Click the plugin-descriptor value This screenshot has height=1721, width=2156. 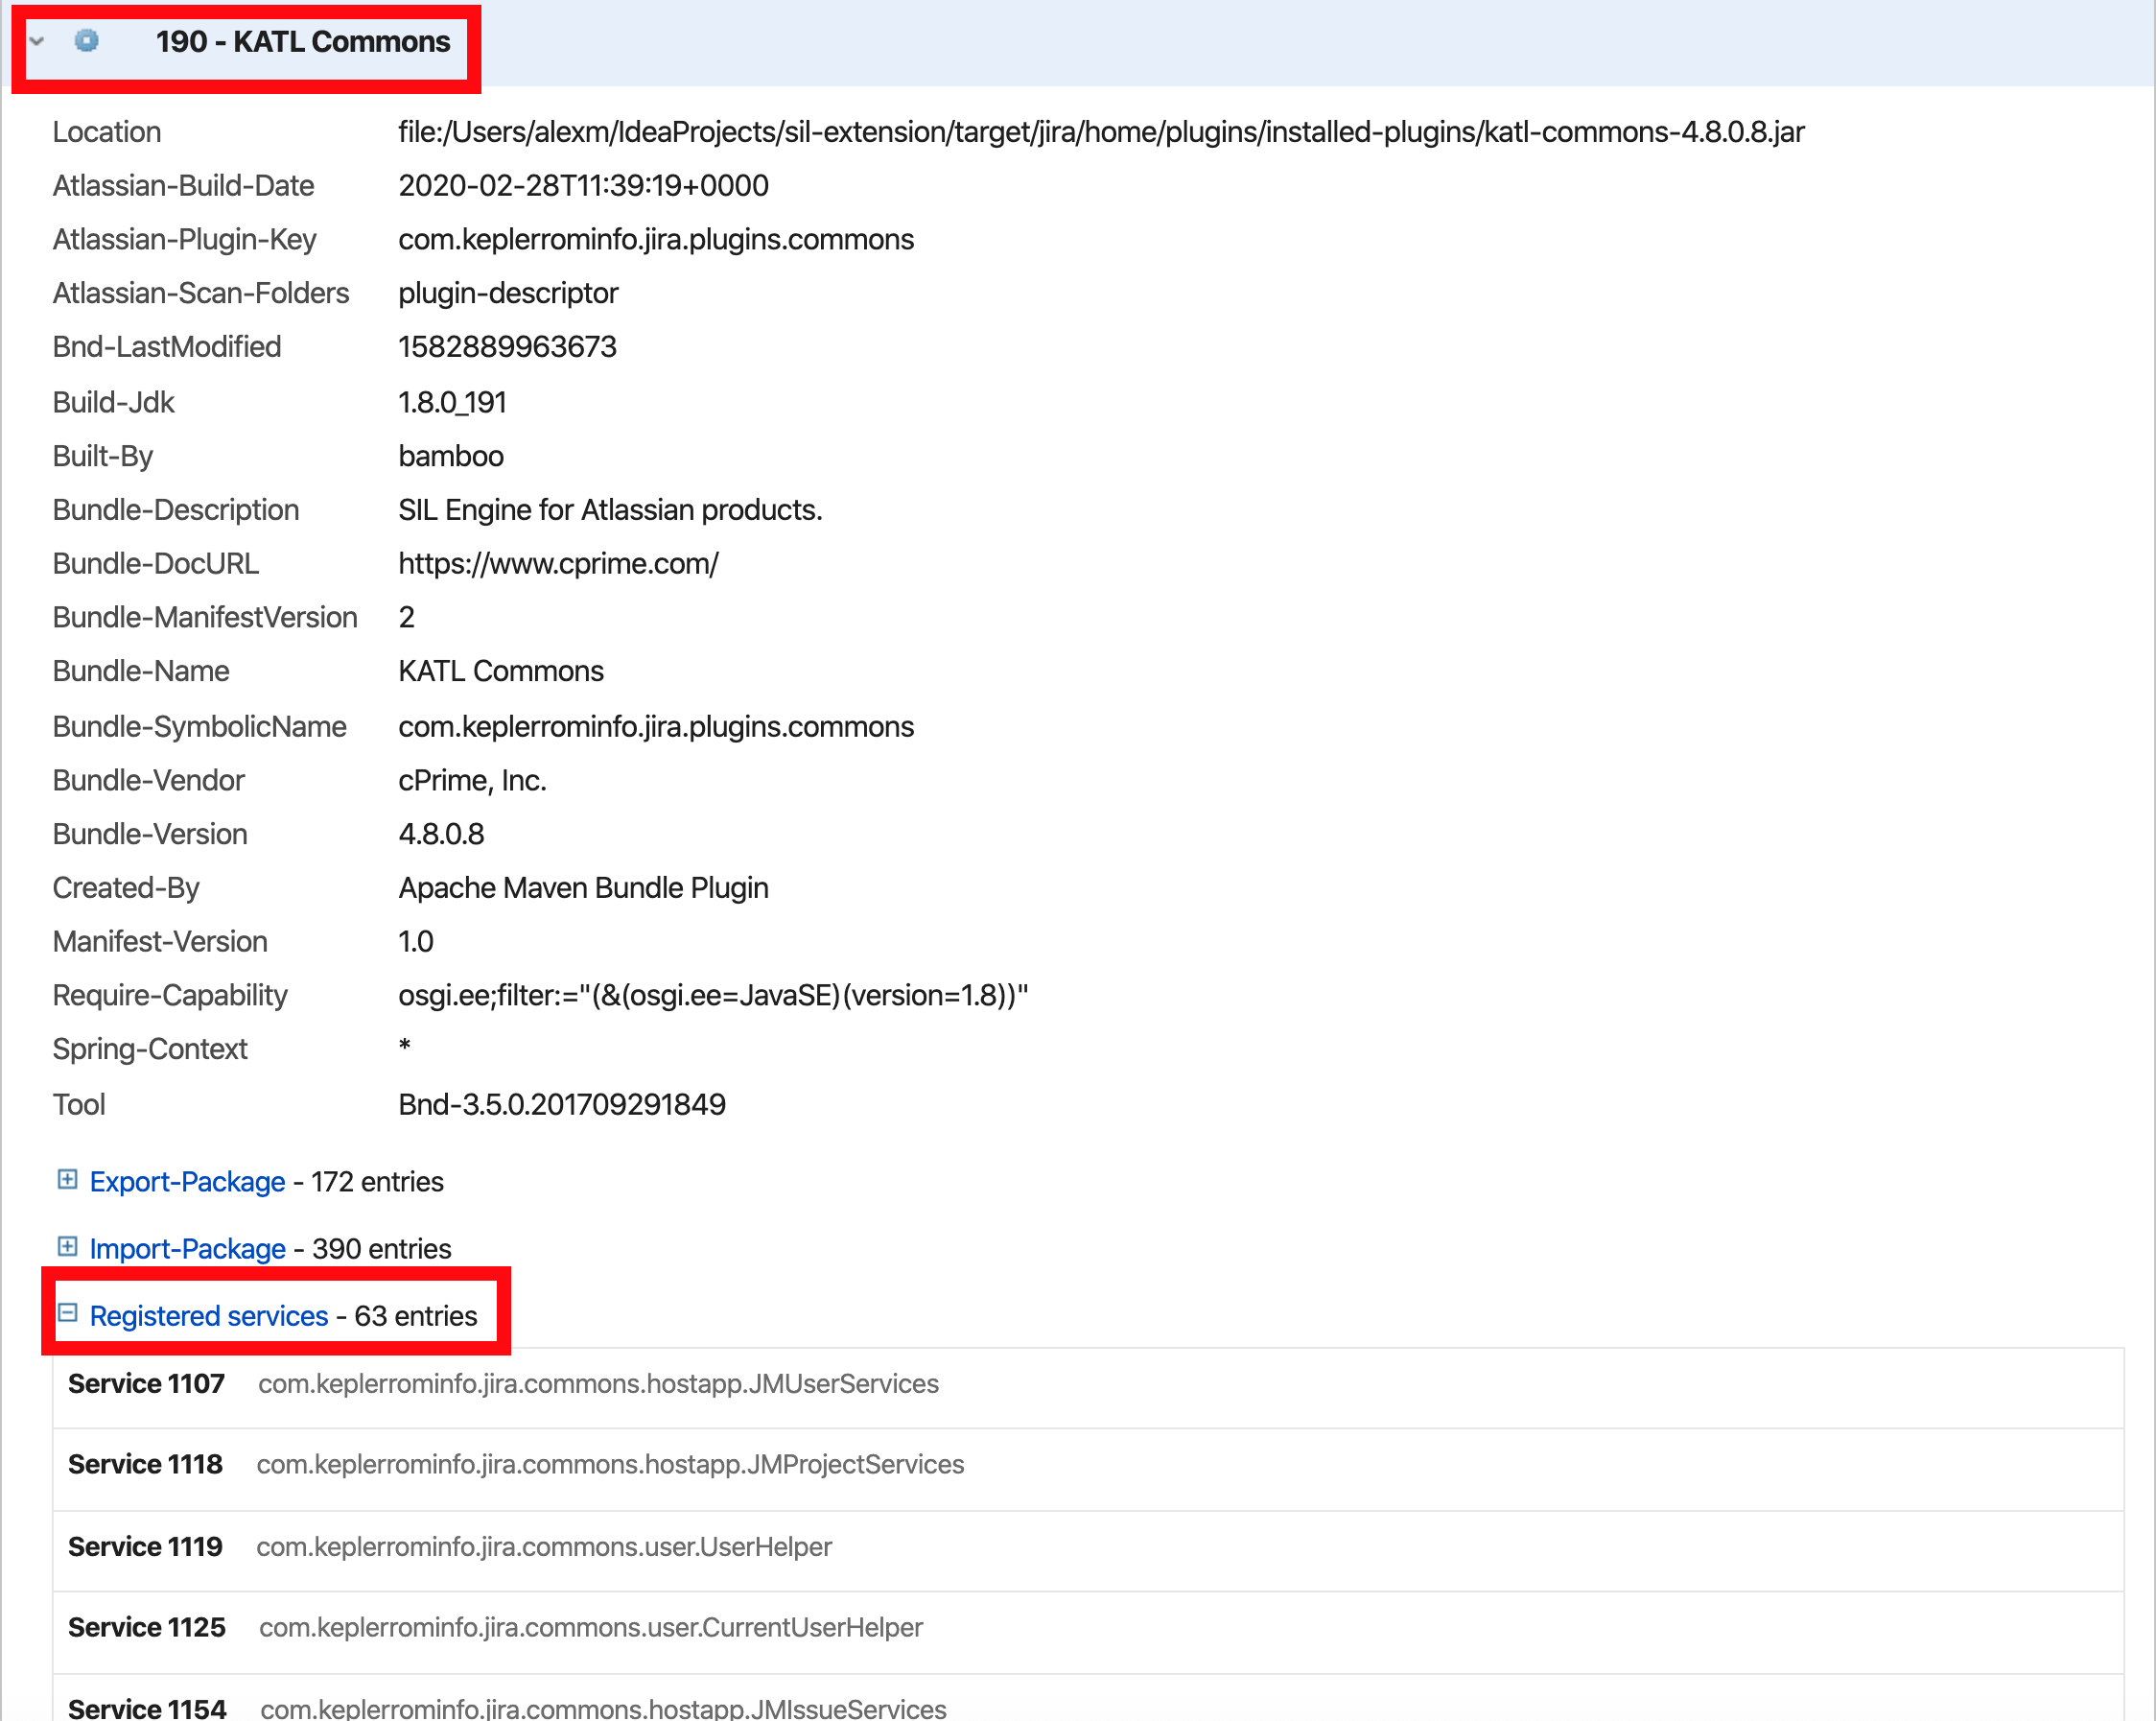[508, 294]
